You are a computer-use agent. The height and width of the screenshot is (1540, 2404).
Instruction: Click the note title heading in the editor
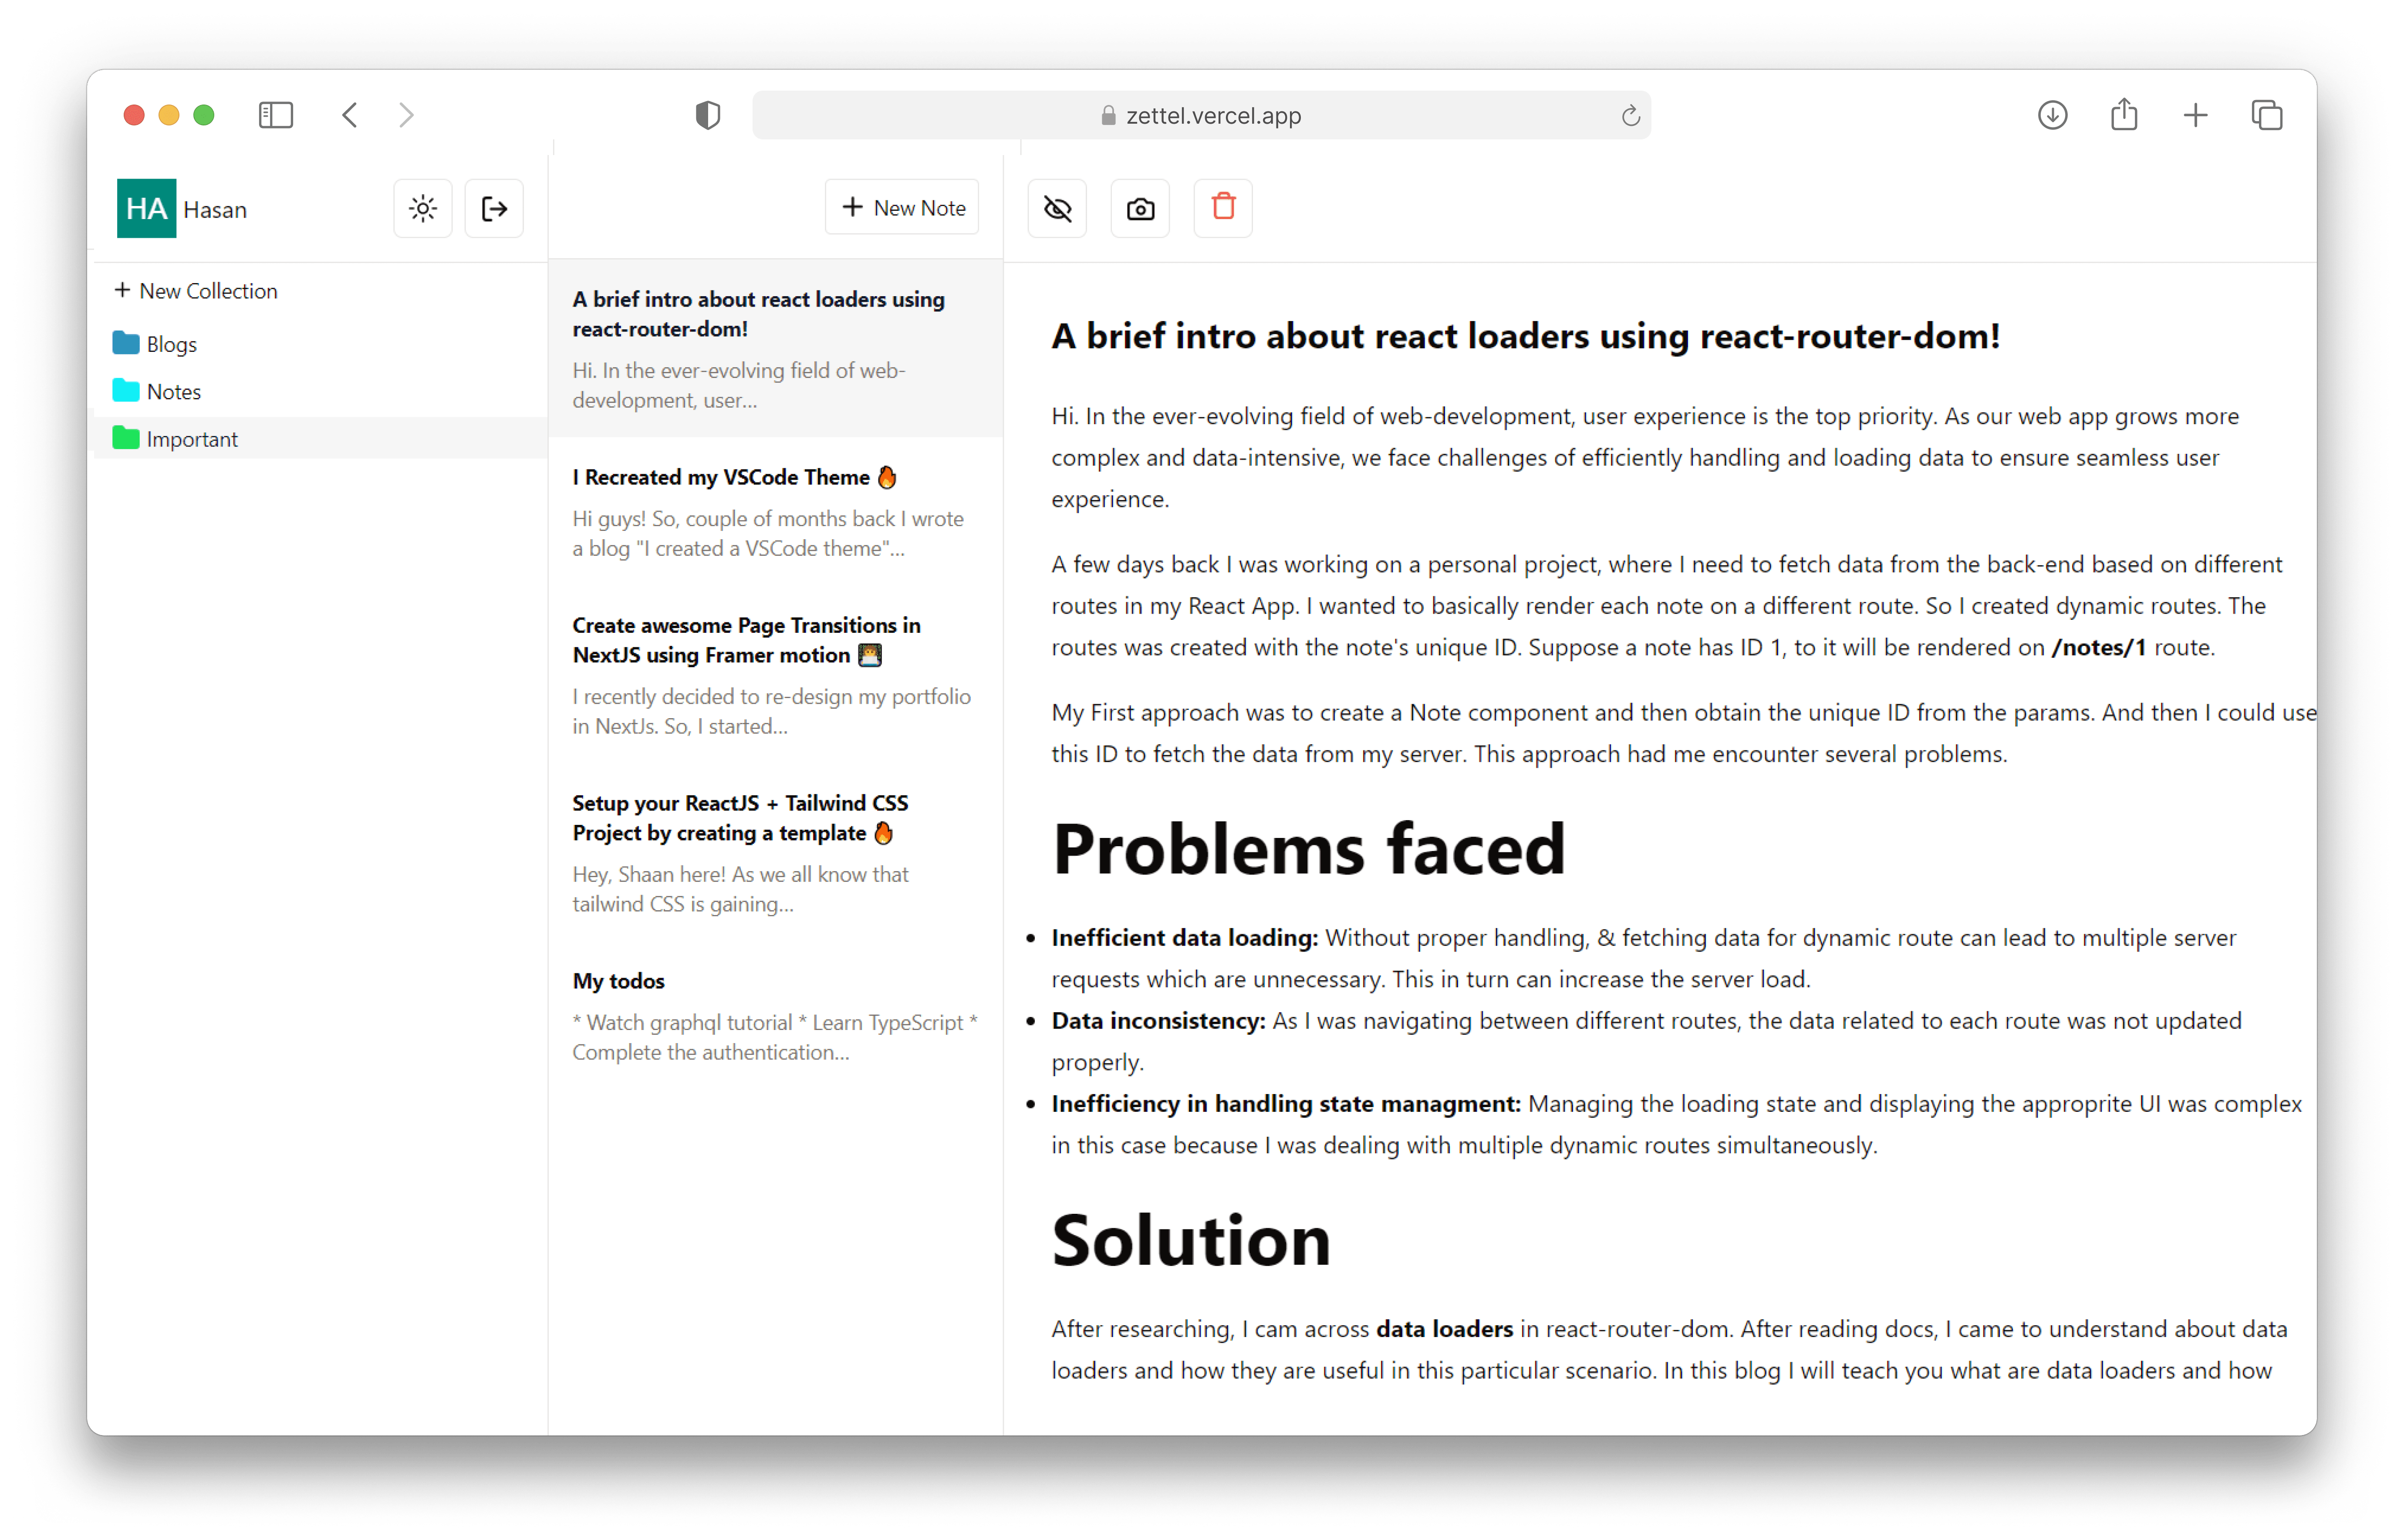(x=1525, y=336)
